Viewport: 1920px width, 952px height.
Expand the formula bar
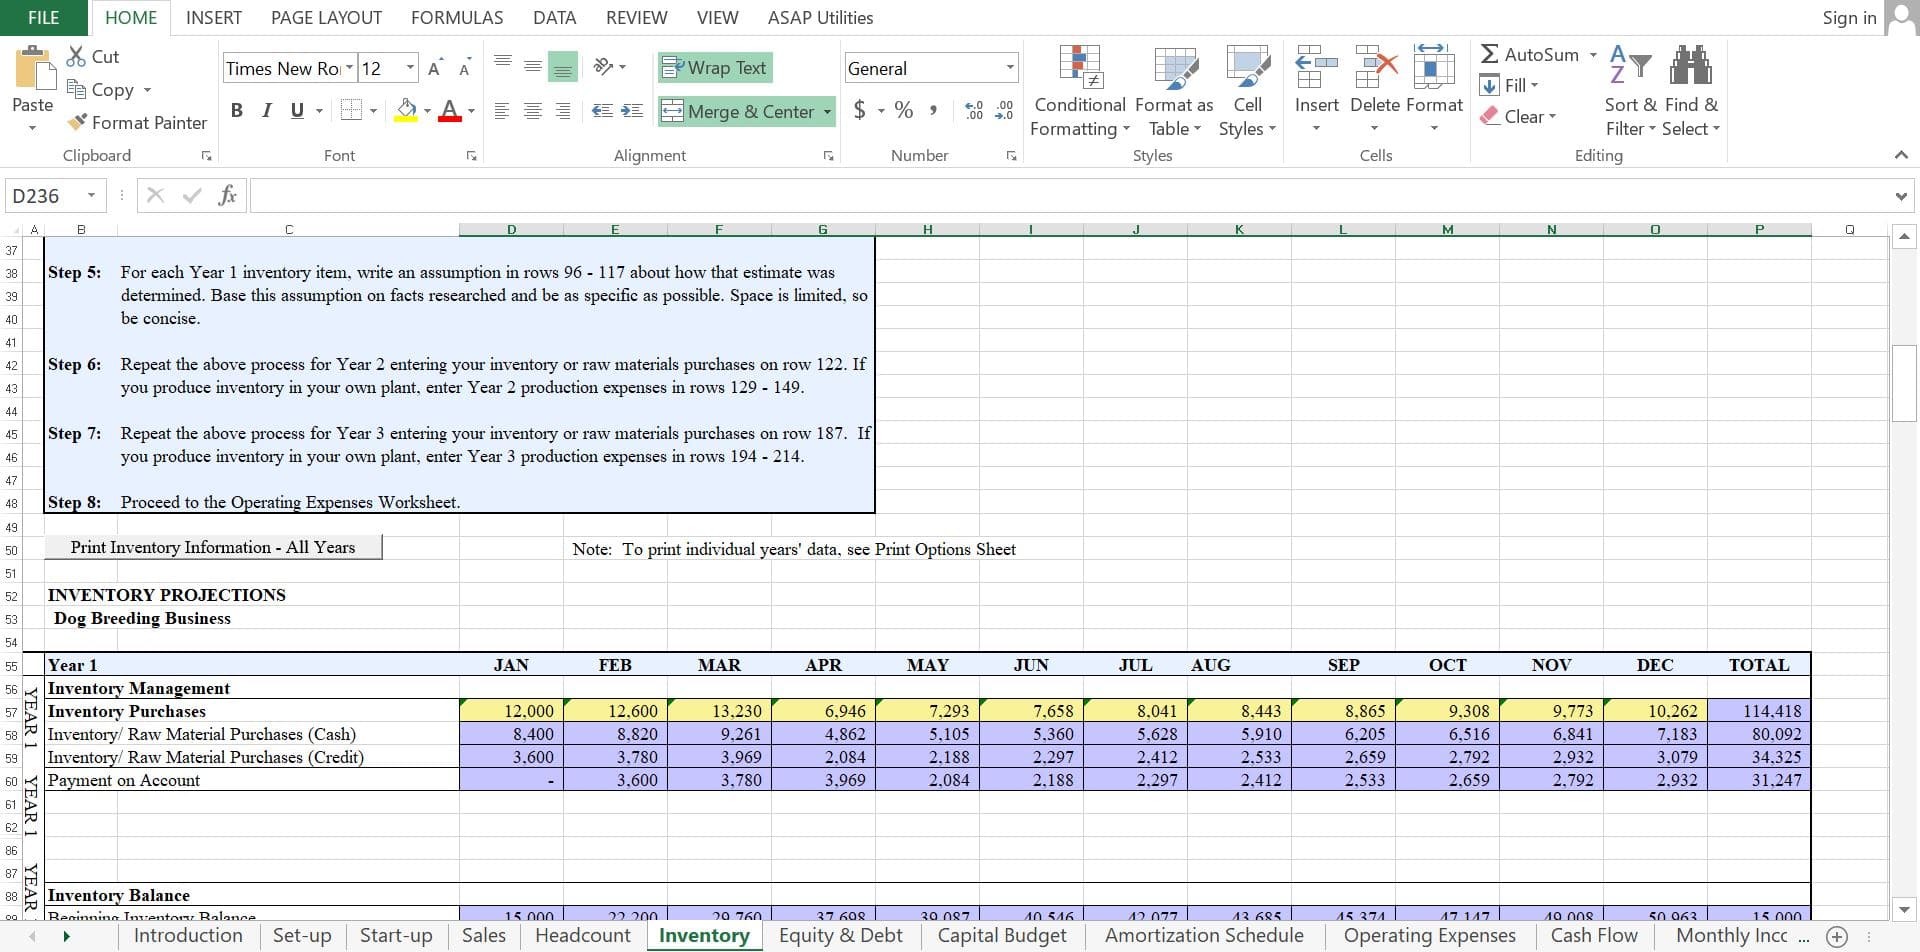point(1901,196)
